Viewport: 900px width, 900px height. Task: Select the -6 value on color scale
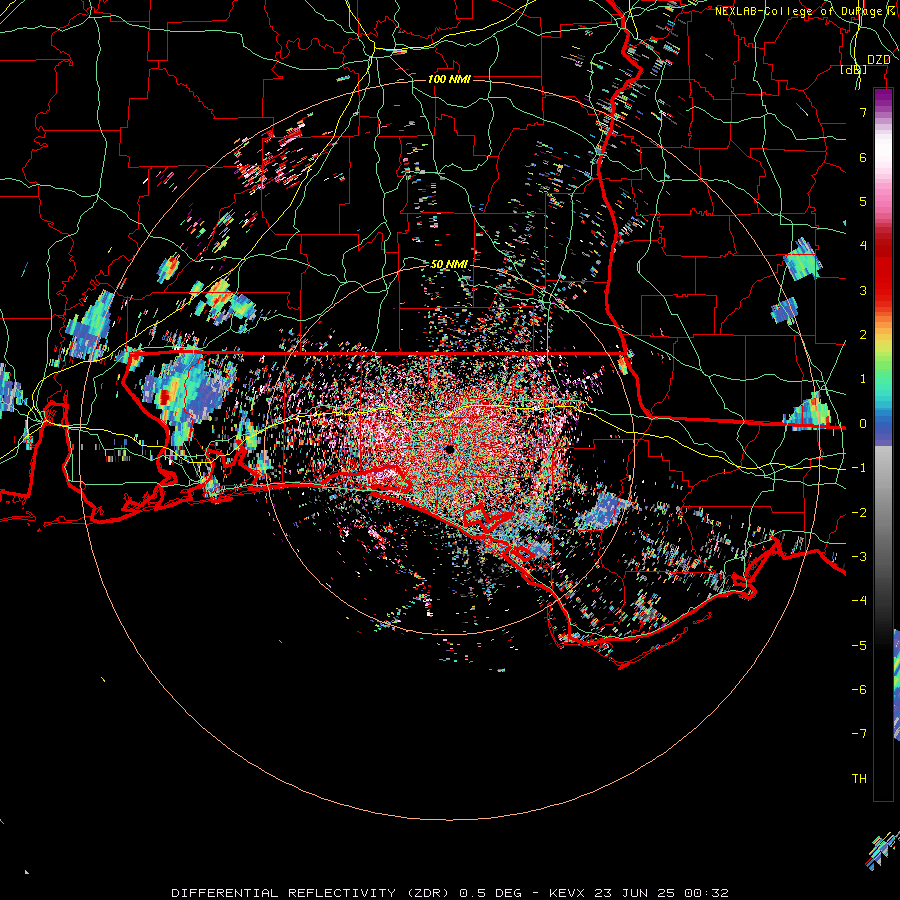pos(859,690)
